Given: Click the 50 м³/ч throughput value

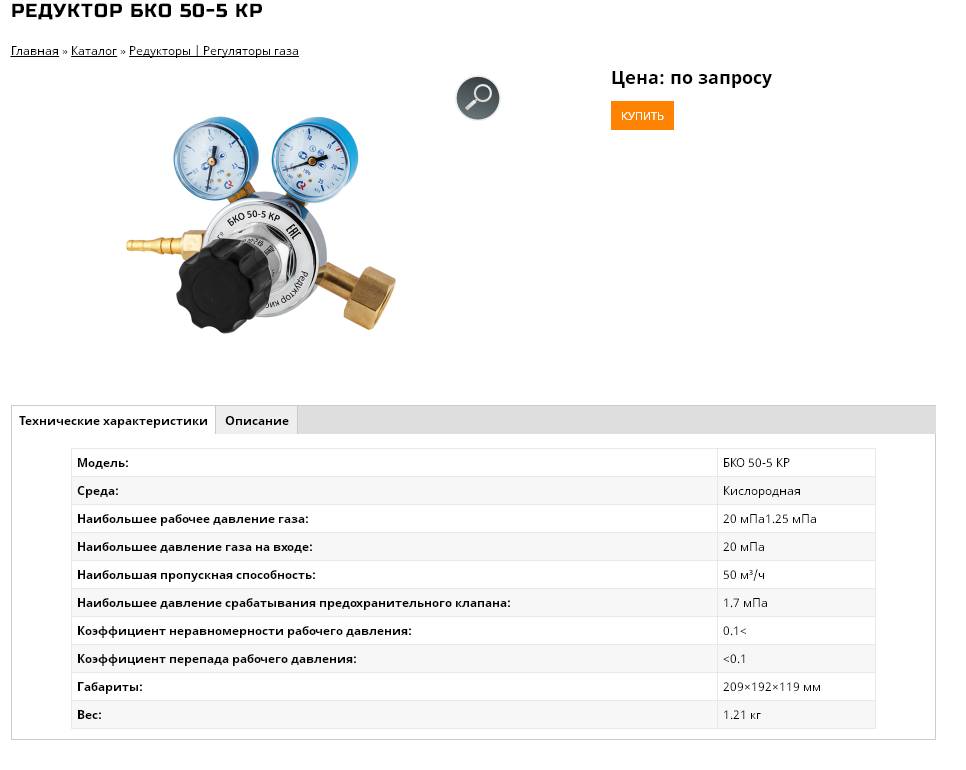Looking at the screenshot, I should (744, 575).
